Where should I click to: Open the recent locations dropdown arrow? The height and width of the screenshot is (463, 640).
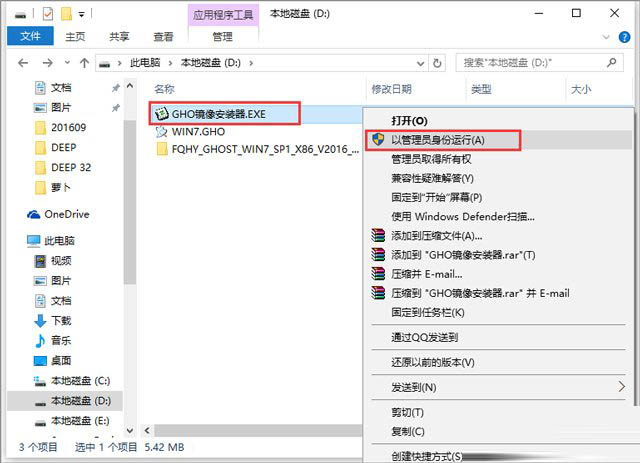67,63
